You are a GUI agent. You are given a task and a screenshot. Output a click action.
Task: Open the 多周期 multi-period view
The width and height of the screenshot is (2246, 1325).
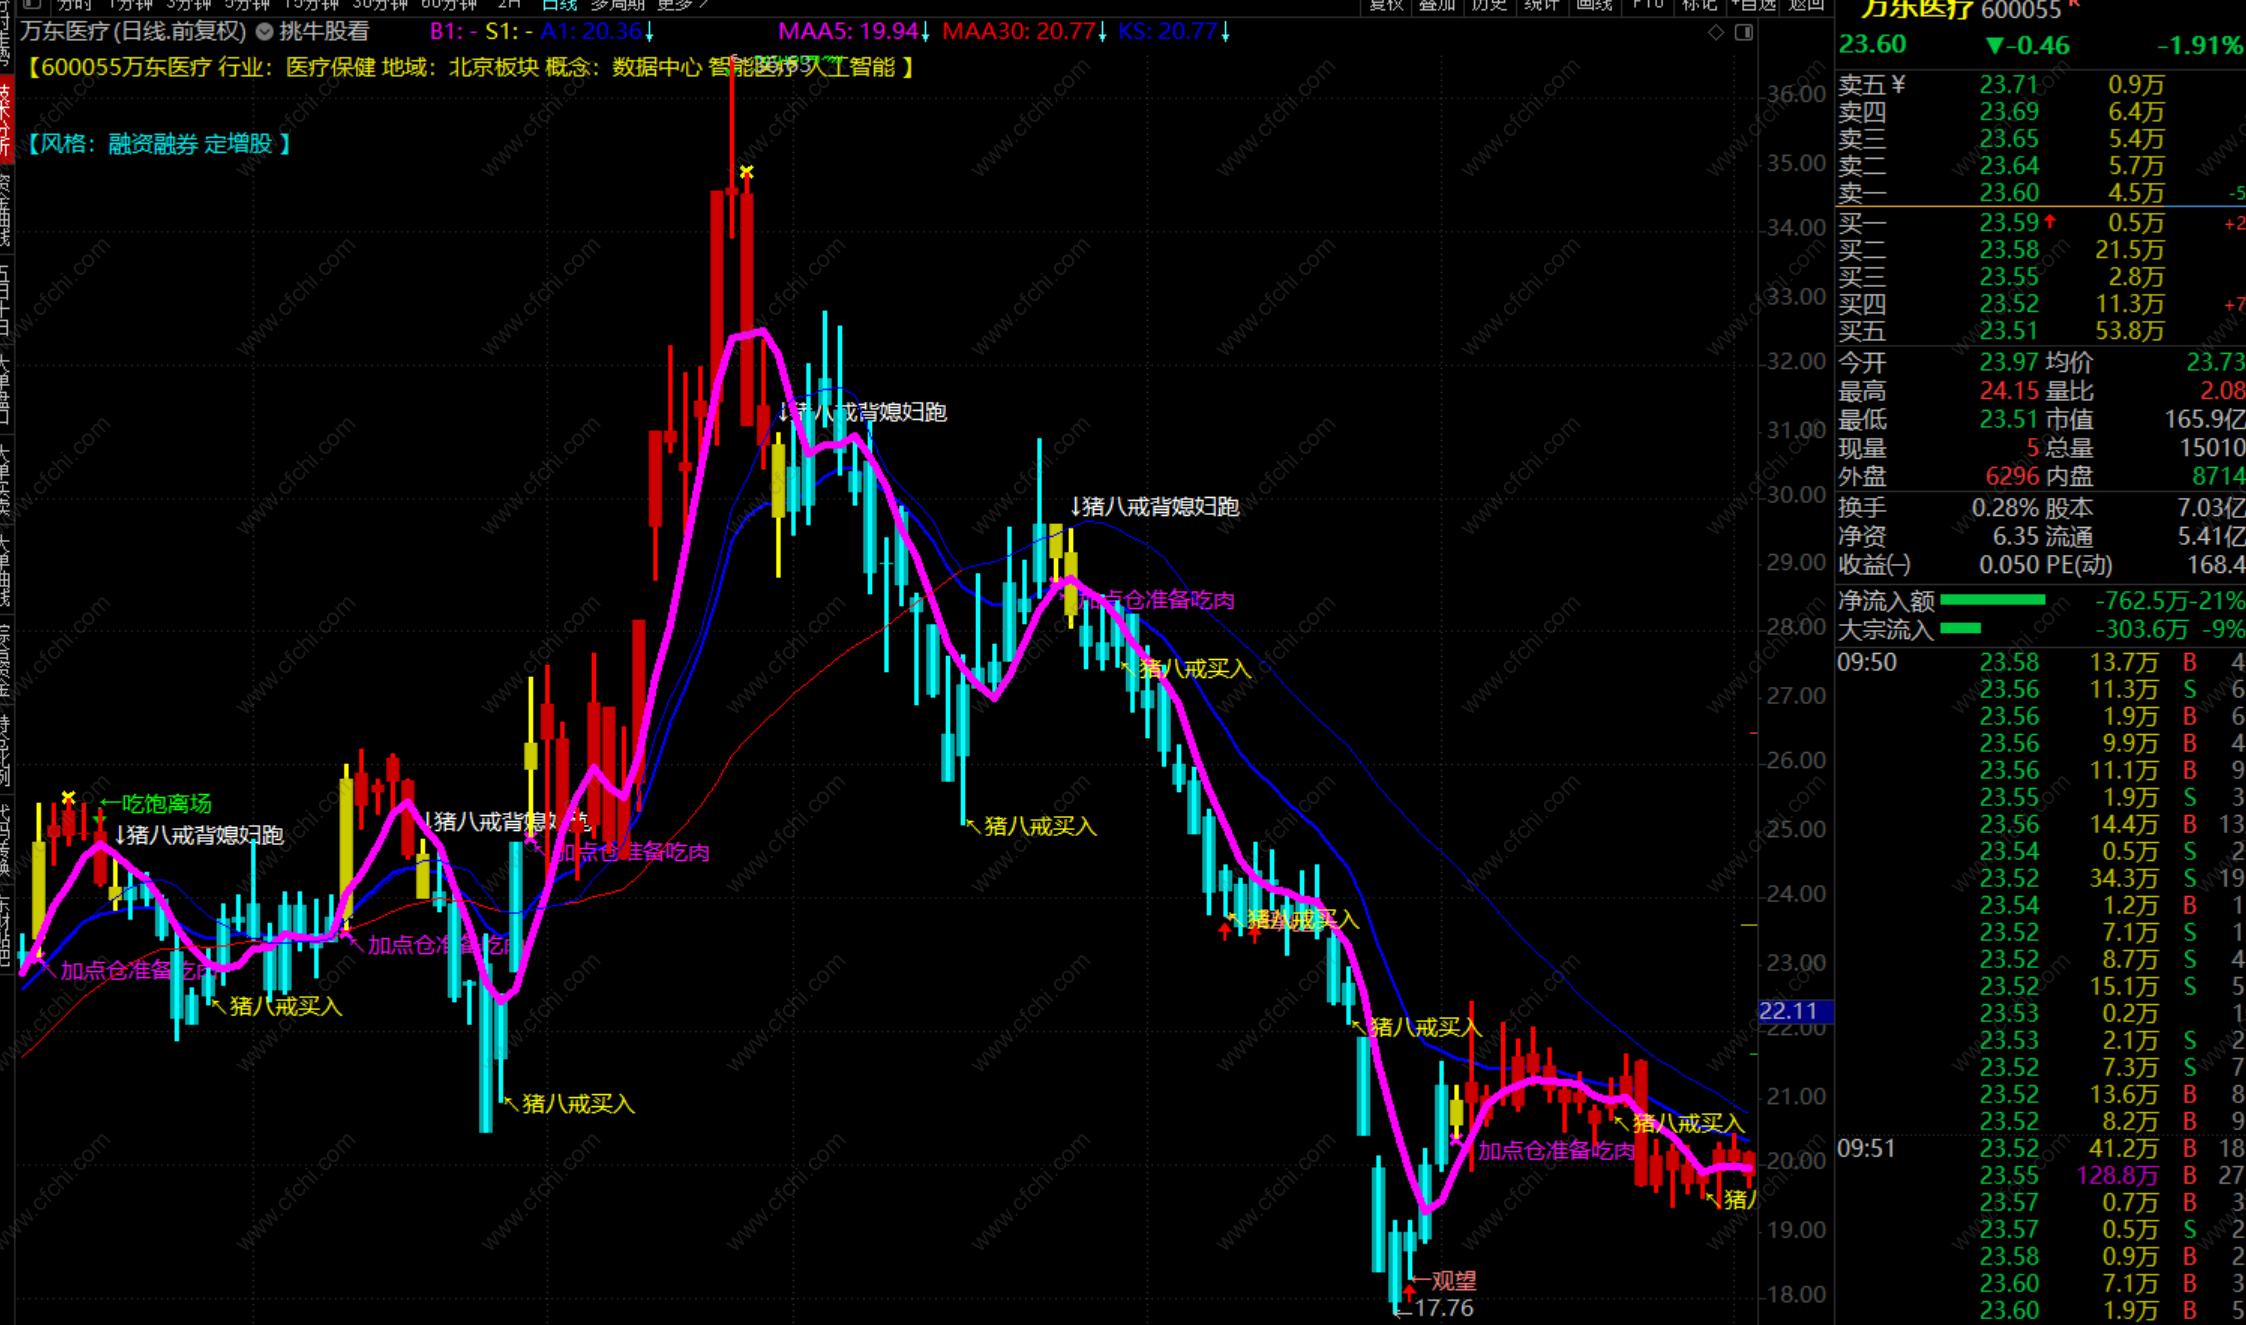(x=617, y=4)
